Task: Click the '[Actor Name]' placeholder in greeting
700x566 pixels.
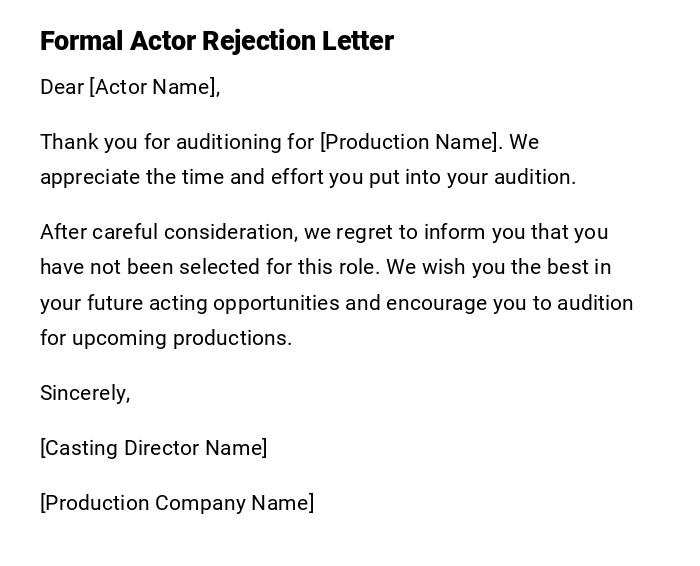Action: click(x=153, y=87)
